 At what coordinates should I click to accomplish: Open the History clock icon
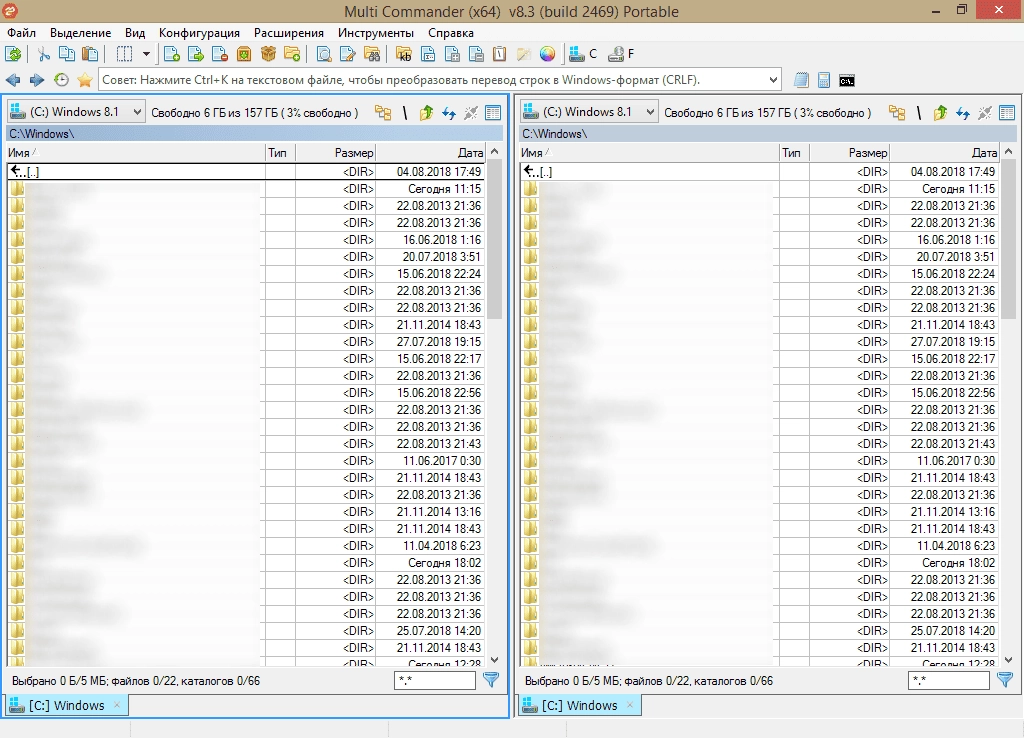61,80
